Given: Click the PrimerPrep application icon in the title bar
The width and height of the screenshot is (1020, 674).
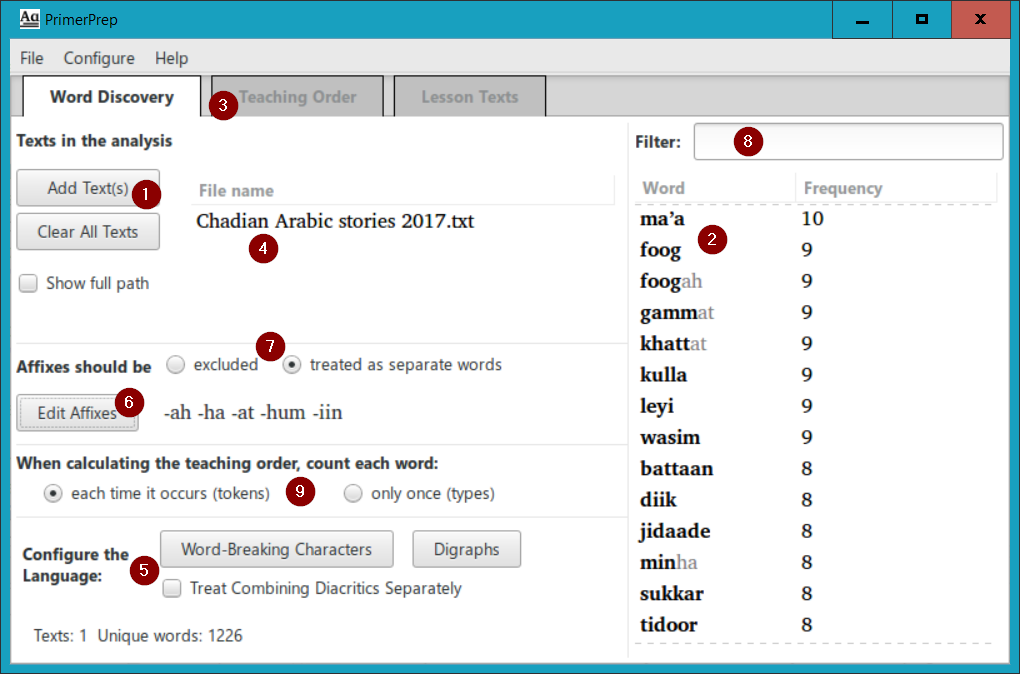Looking at the screenshot, I should (x=28, y=18).
